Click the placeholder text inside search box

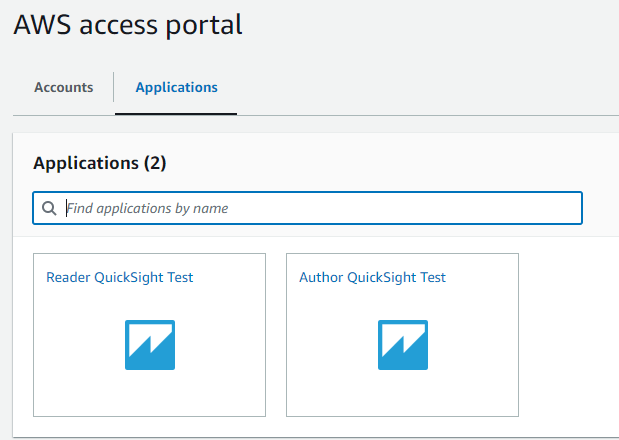tap(147, 208)
